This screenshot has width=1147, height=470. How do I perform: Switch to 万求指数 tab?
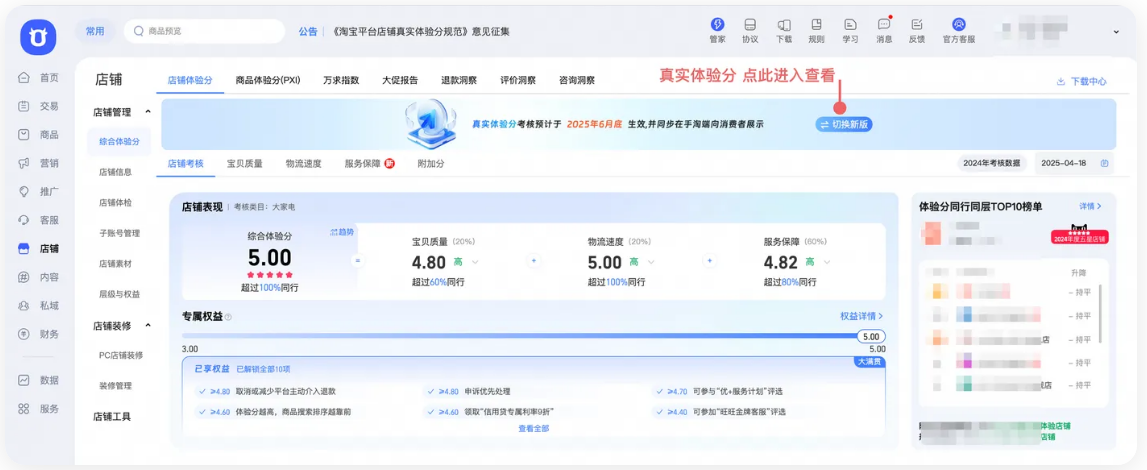[x=341, y=80]
